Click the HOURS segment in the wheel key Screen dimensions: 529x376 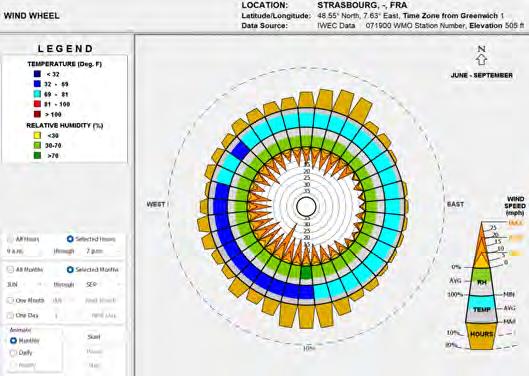click(482, 335)
